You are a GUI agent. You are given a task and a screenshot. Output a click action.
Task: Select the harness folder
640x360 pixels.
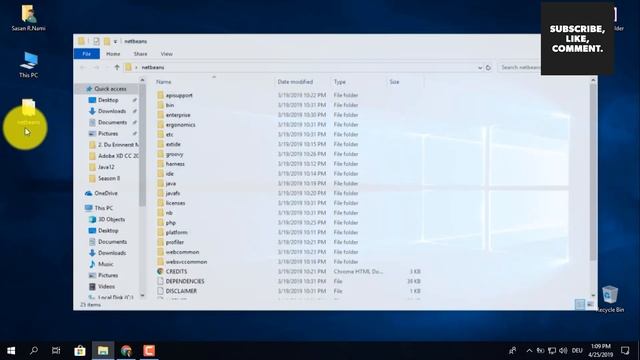(175, 164)
